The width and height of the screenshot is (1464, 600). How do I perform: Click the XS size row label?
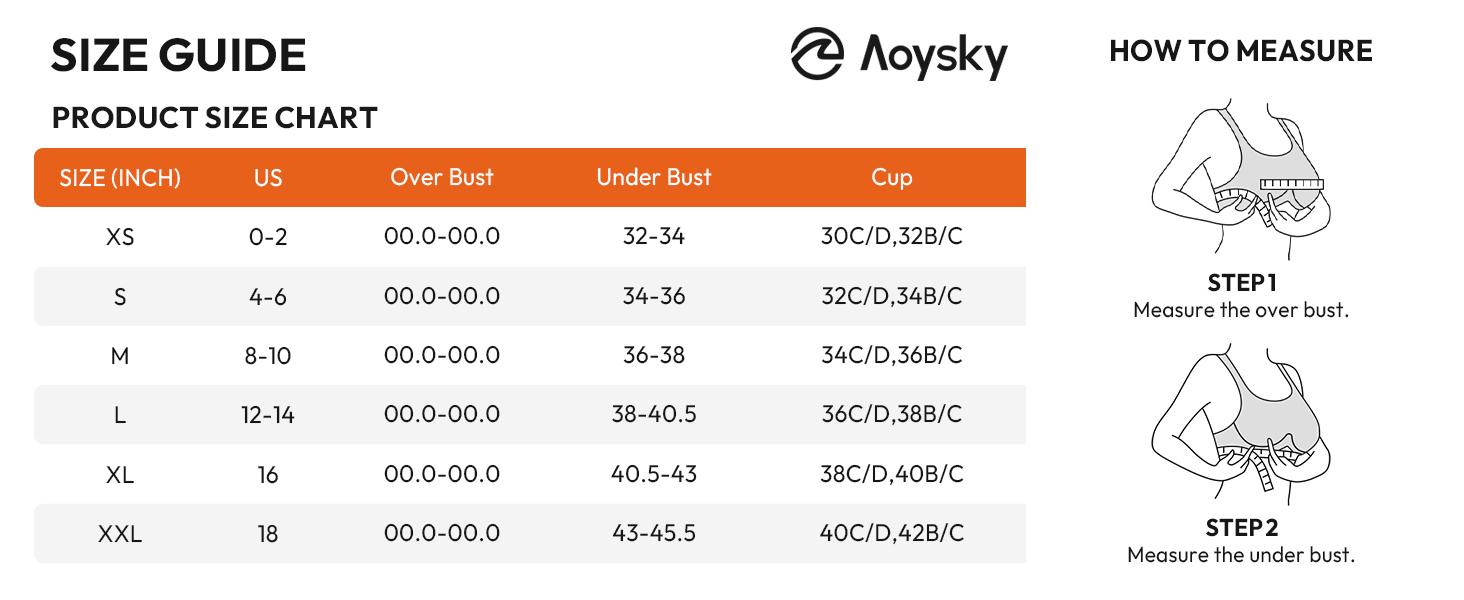[x=120, y=237]
